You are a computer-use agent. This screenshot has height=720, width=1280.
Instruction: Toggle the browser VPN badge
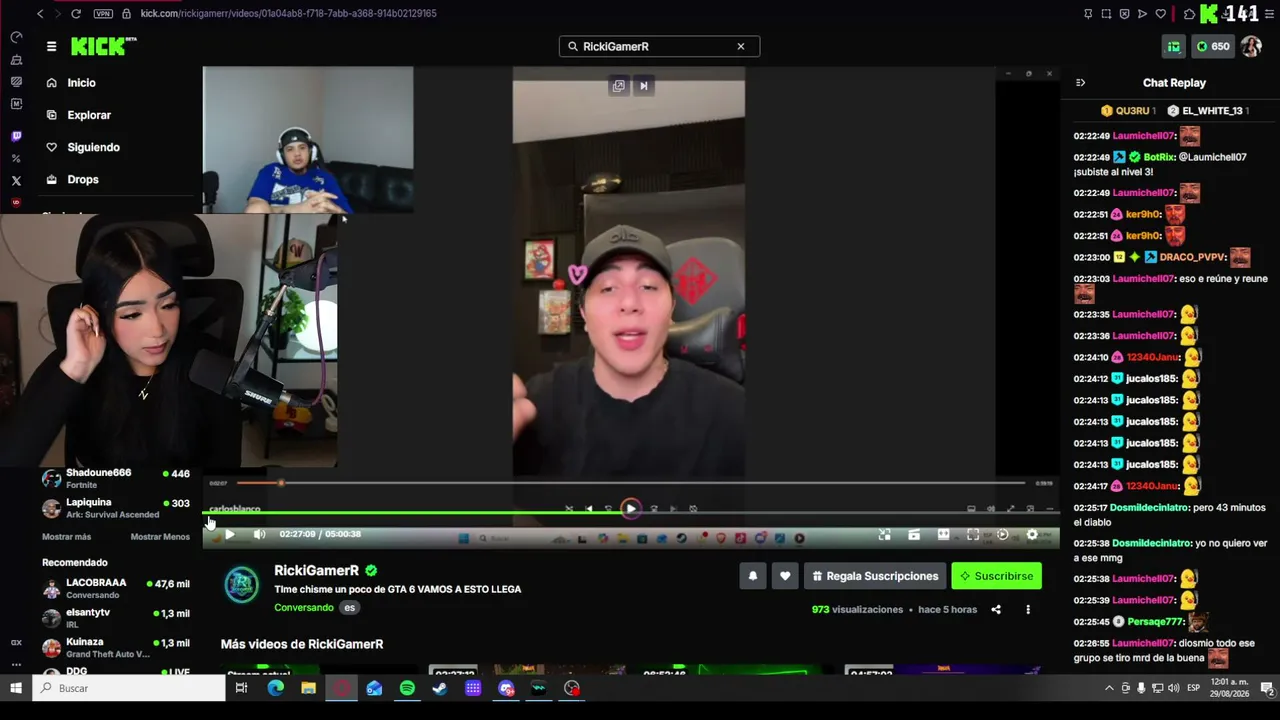(x=103, y=14)
